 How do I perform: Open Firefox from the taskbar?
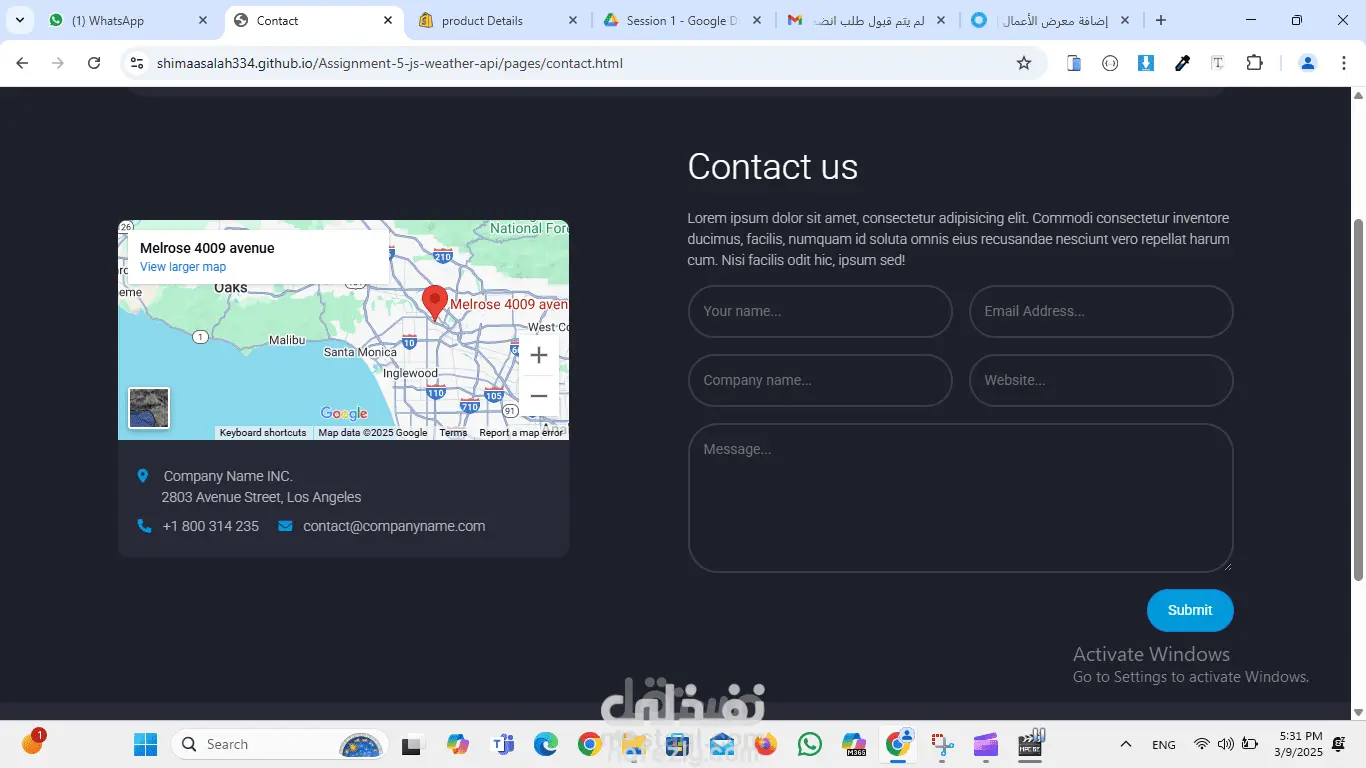pos(766,744)
